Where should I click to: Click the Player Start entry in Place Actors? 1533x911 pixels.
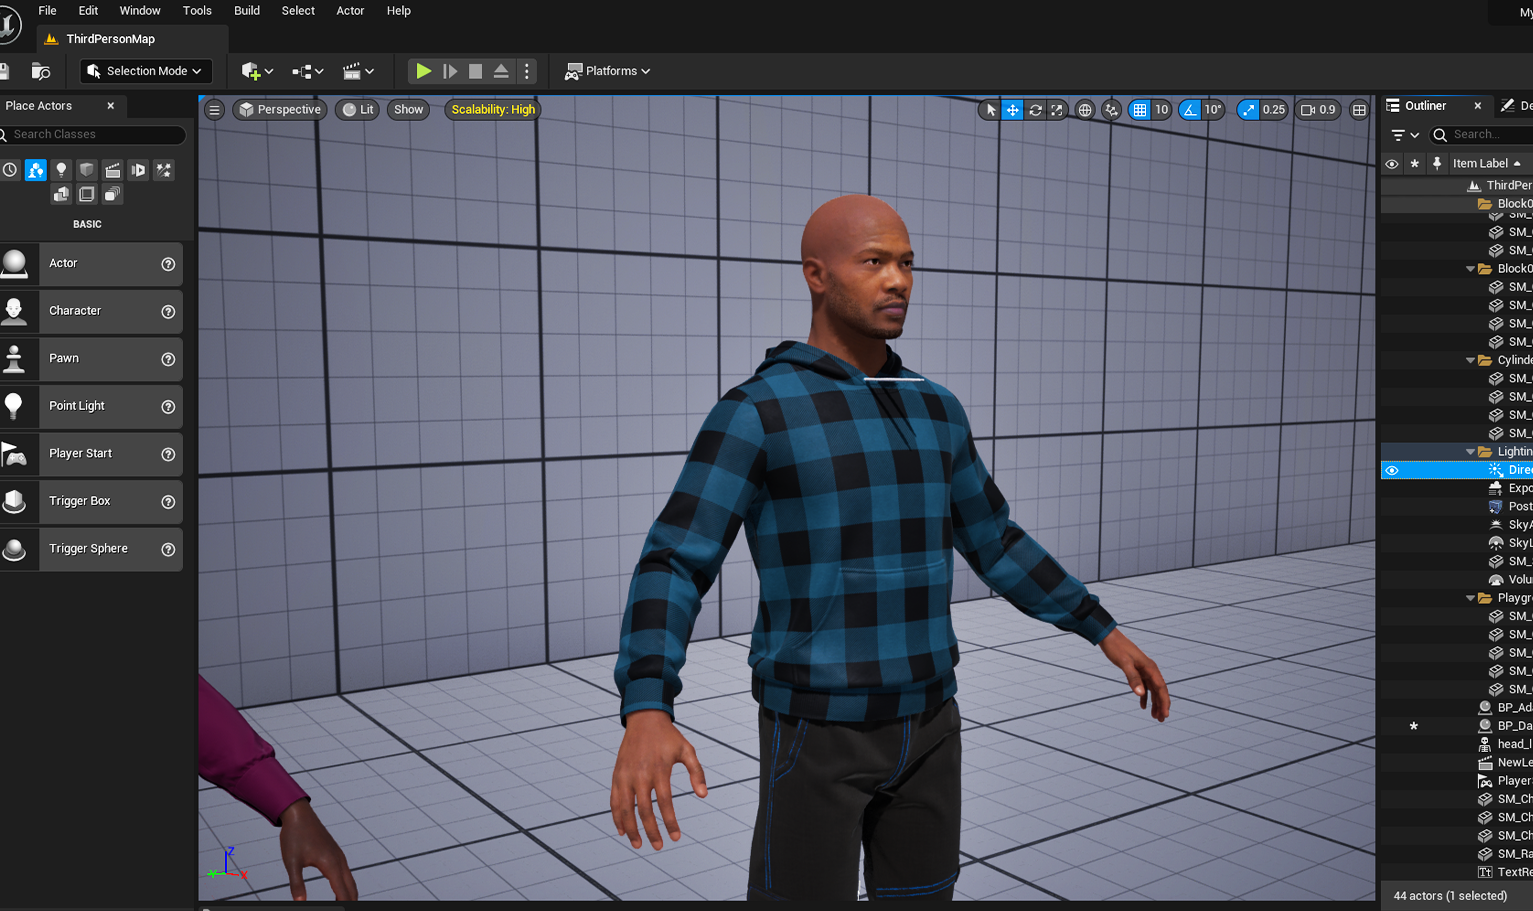pyautogui.click(x=91, y=454)
